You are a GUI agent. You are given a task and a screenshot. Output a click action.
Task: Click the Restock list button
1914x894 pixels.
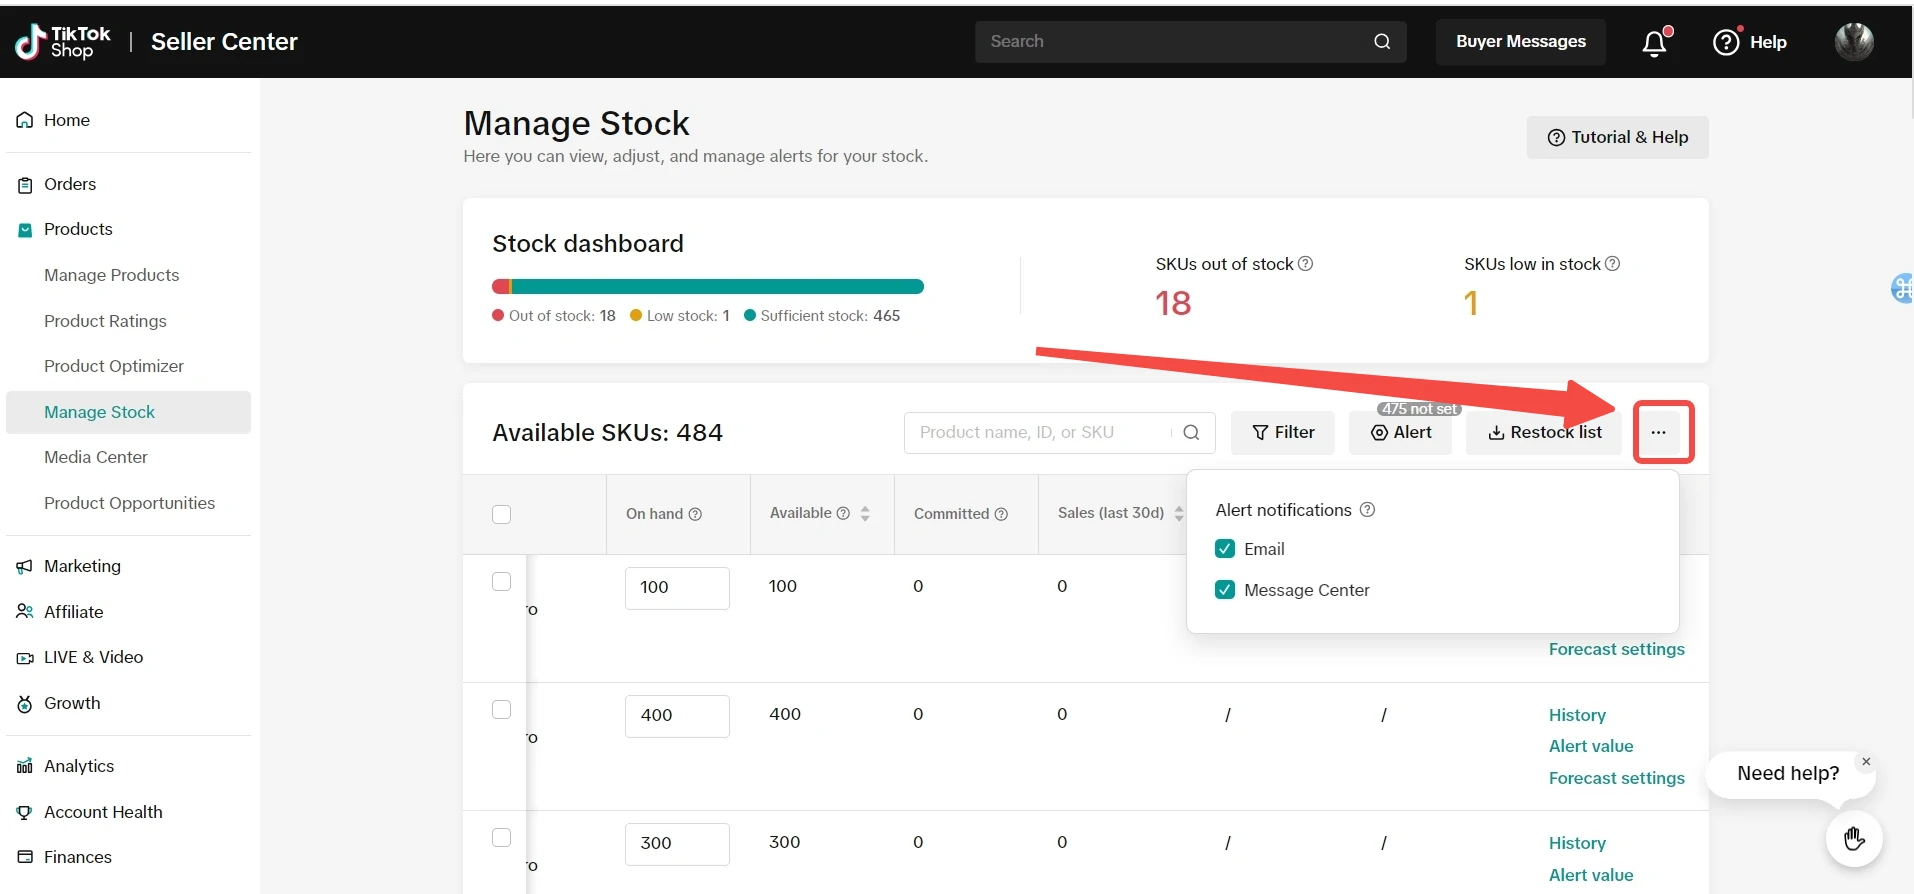tap(1544, 432)
